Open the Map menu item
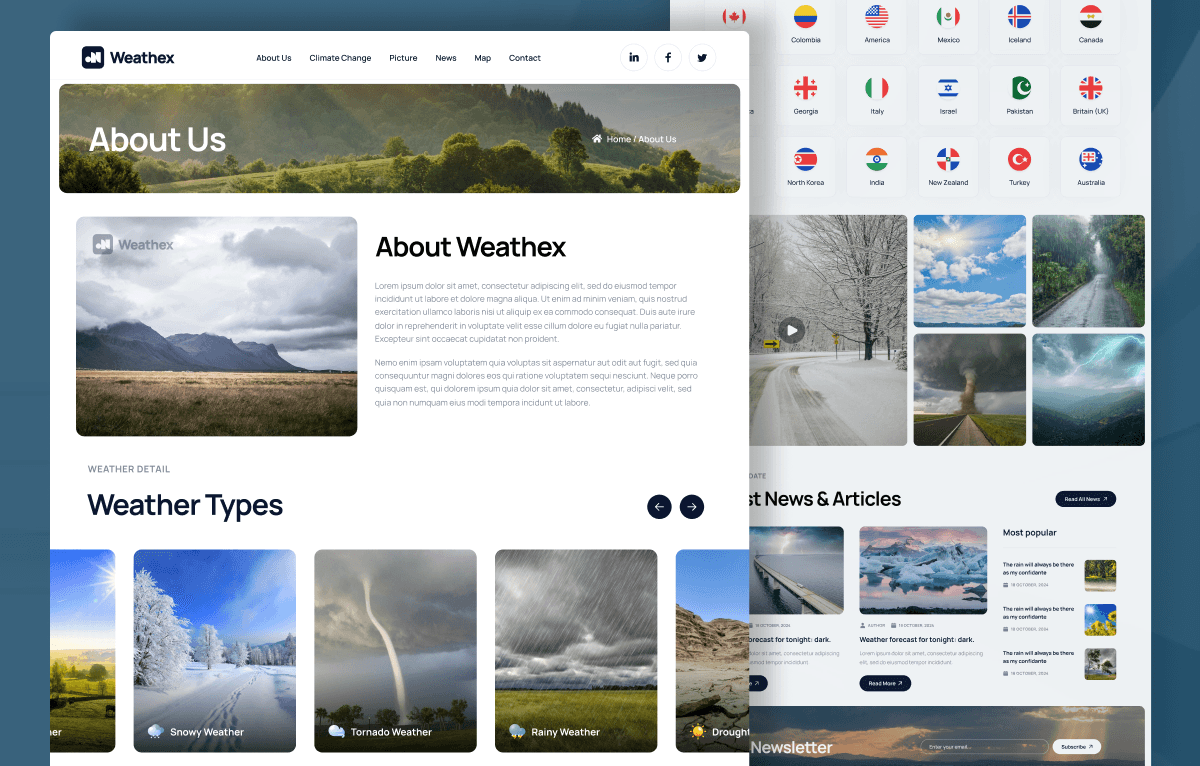The width and height of the screenshot is (1200, 766). pyautogui.click(x=482, y=58)
